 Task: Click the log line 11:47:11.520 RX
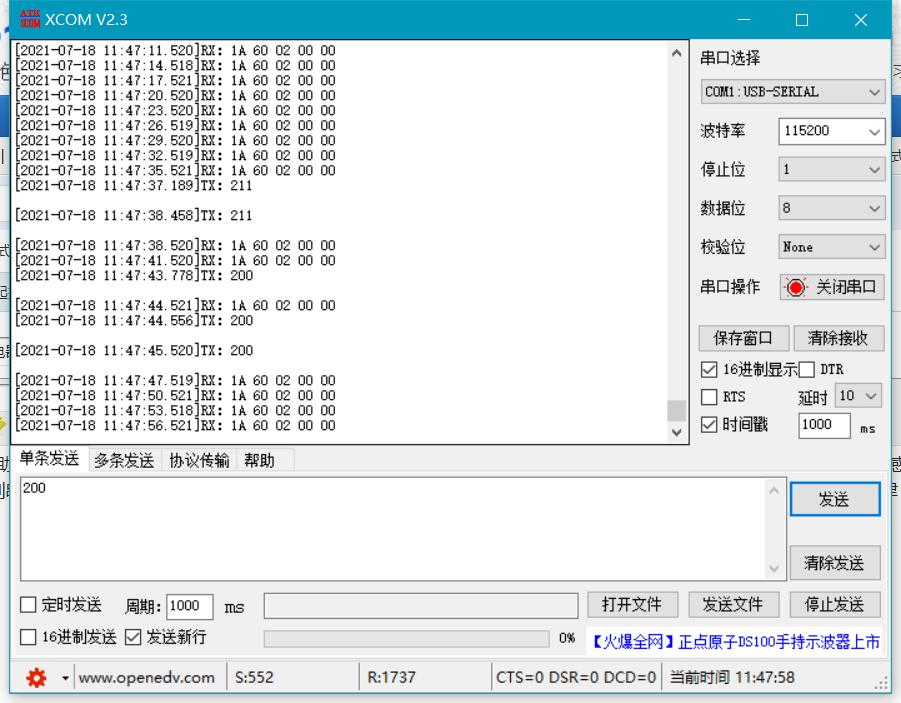[175, 50]
